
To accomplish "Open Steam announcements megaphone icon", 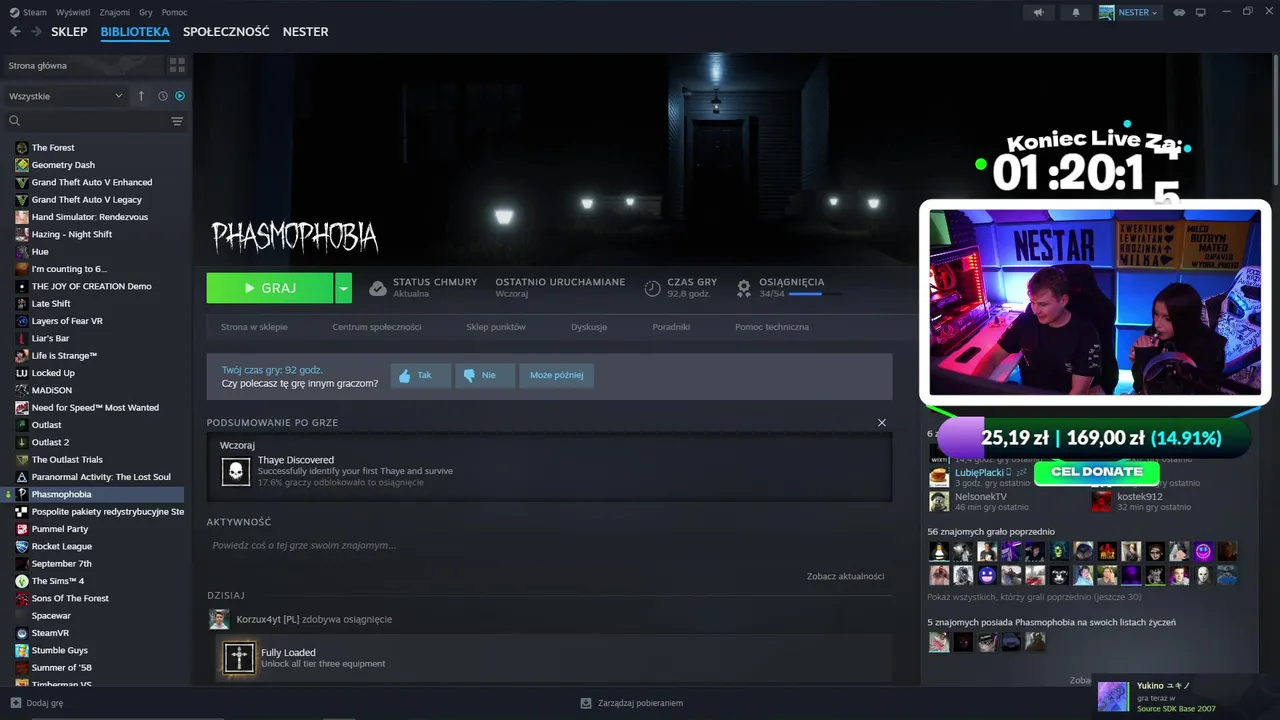I will click(1038, 12).
